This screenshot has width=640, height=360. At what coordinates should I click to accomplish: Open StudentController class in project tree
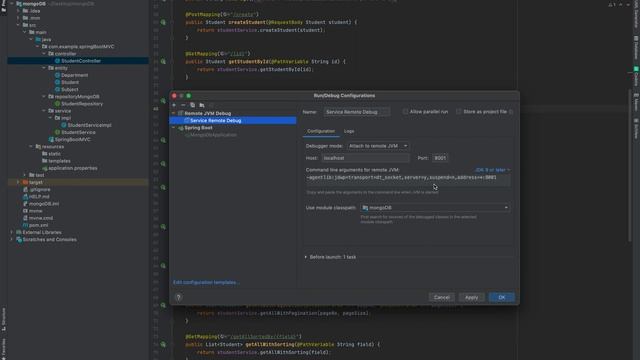[81, 61]
